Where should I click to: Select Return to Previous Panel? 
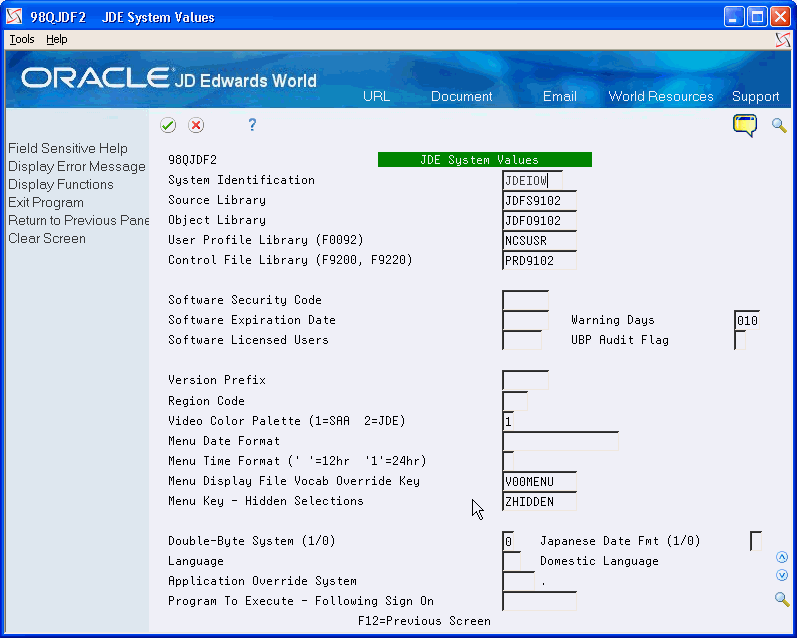78,221
